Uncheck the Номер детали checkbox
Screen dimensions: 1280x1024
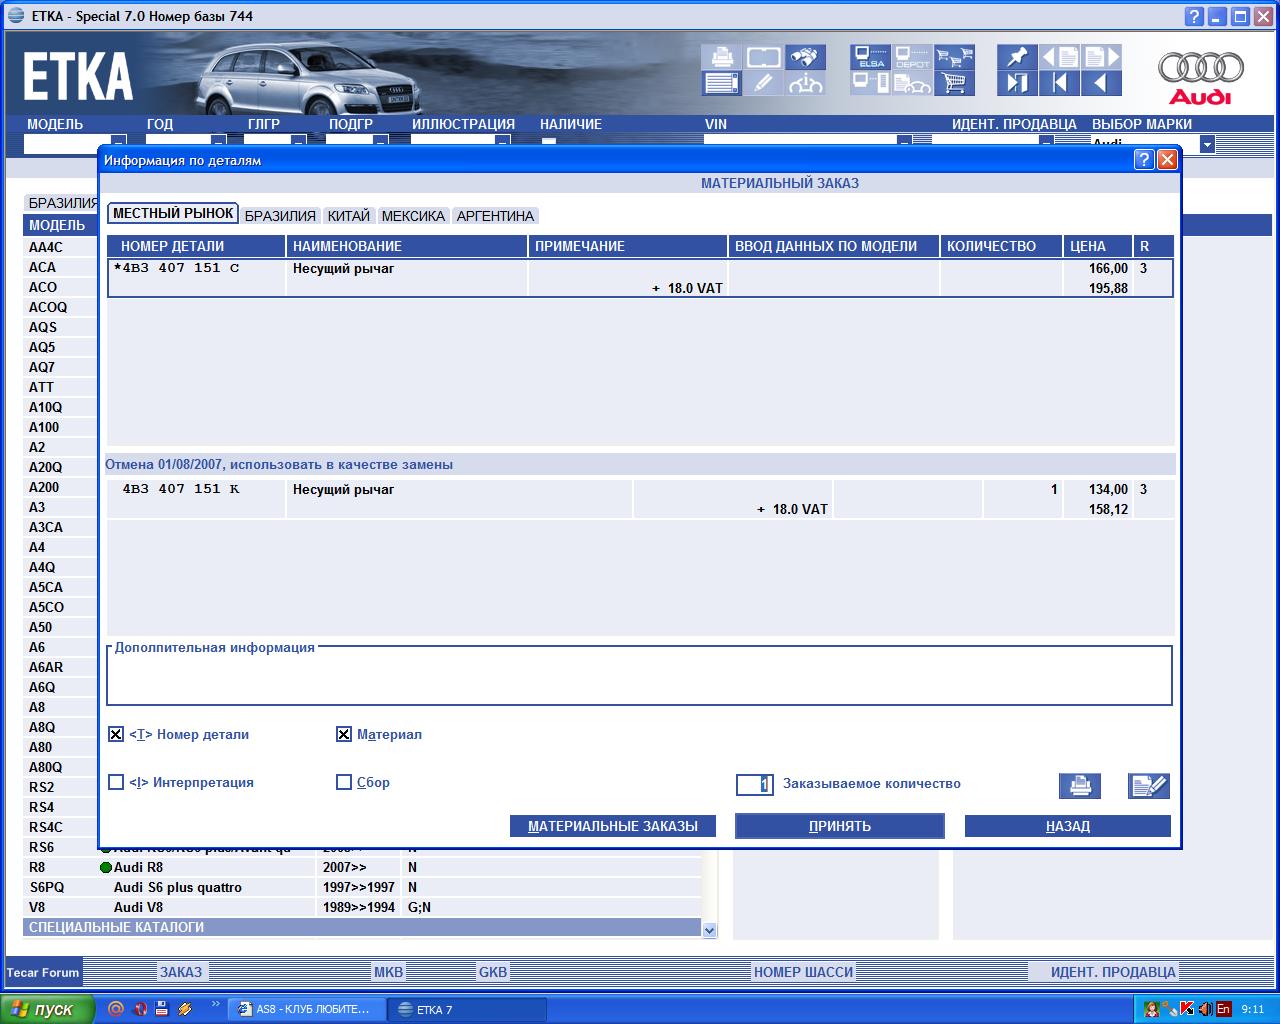116,735
